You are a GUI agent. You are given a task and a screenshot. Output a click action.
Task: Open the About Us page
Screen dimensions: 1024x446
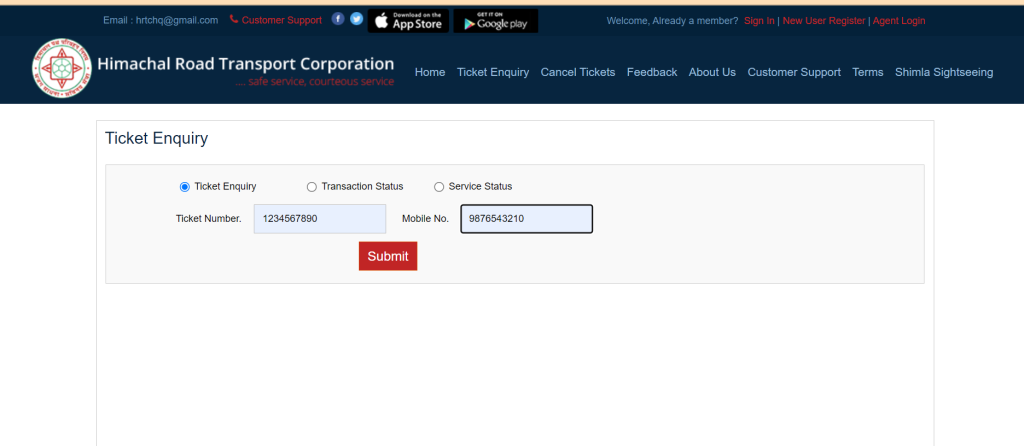point(712,72)
